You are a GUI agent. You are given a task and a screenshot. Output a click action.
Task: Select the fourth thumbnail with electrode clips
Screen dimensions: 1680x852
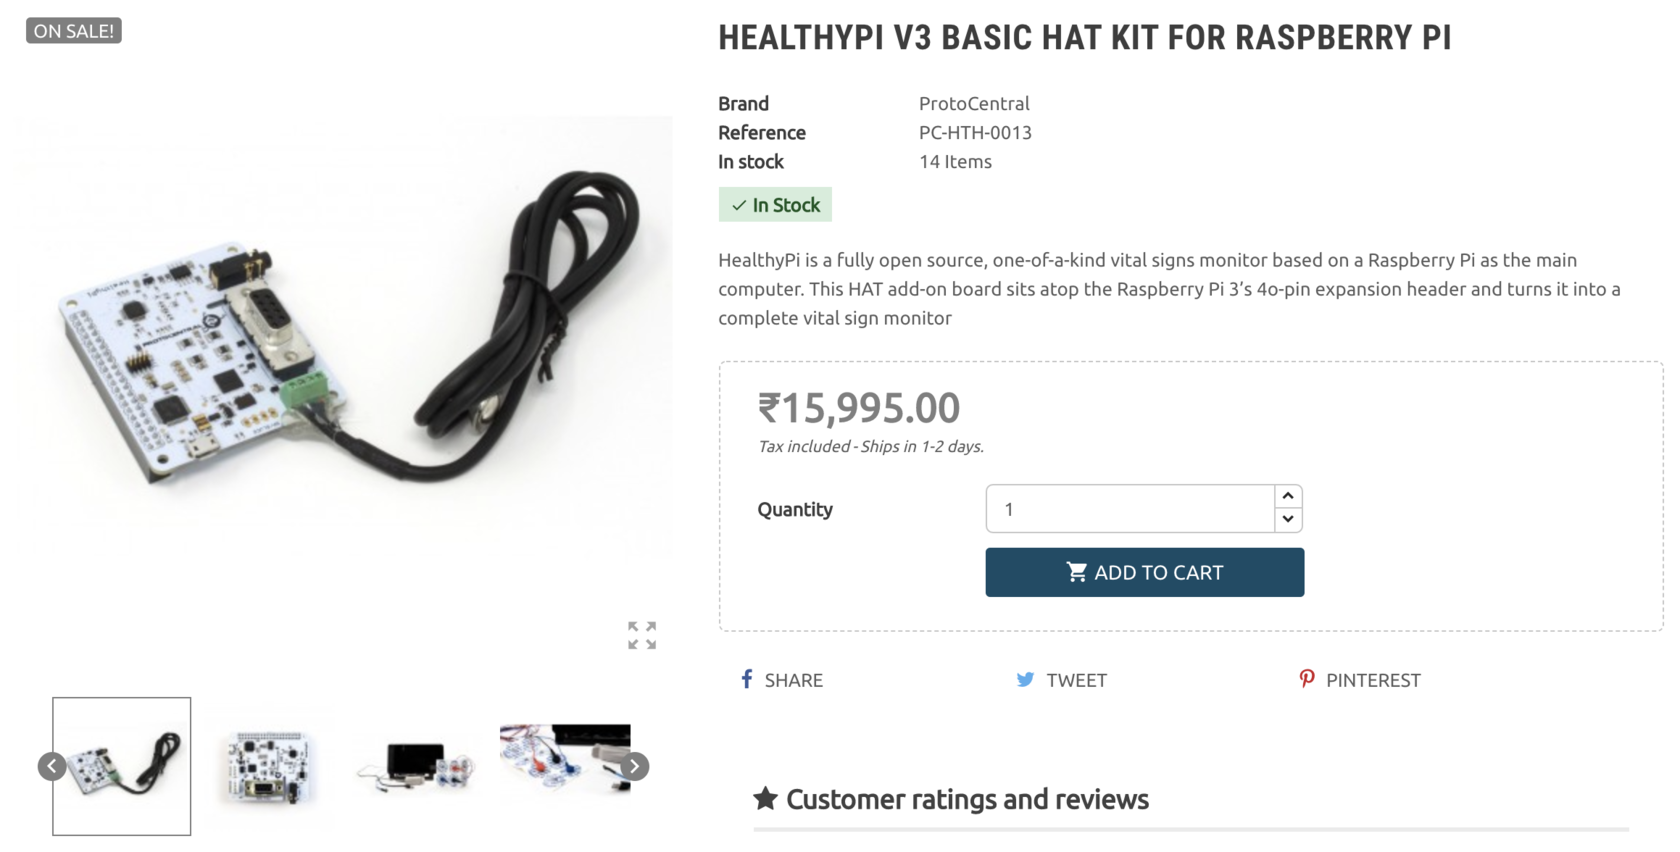(x=565, y=760)
